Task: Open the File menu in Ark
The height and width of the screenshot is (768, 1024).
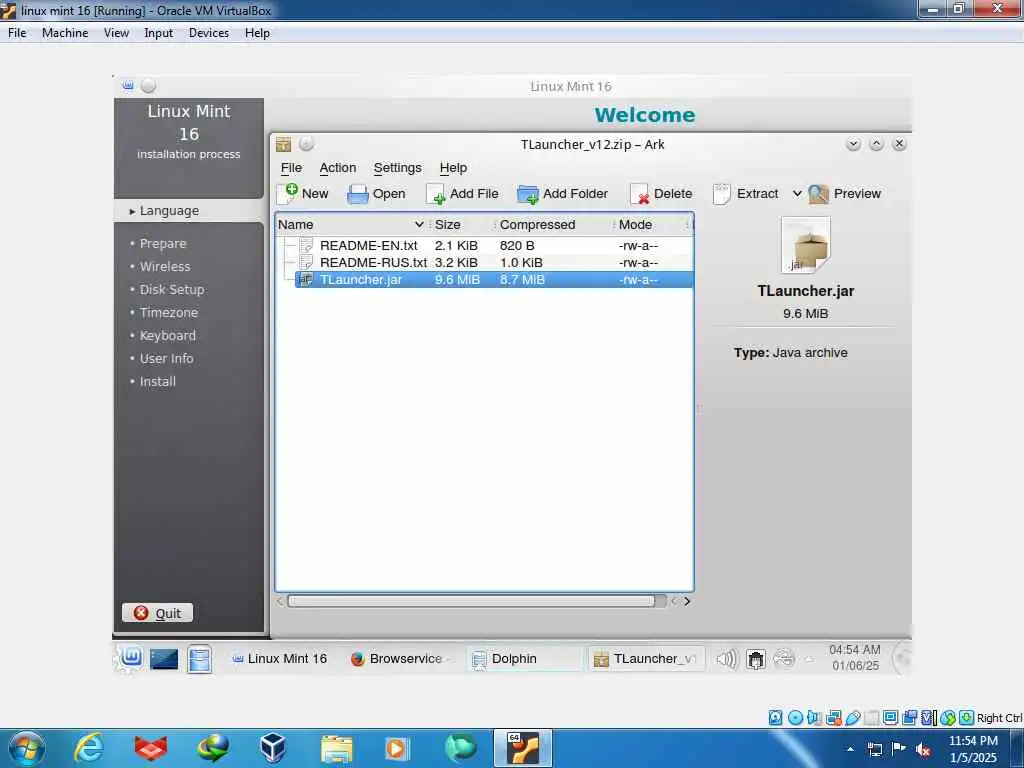Action: pos(291,168)
